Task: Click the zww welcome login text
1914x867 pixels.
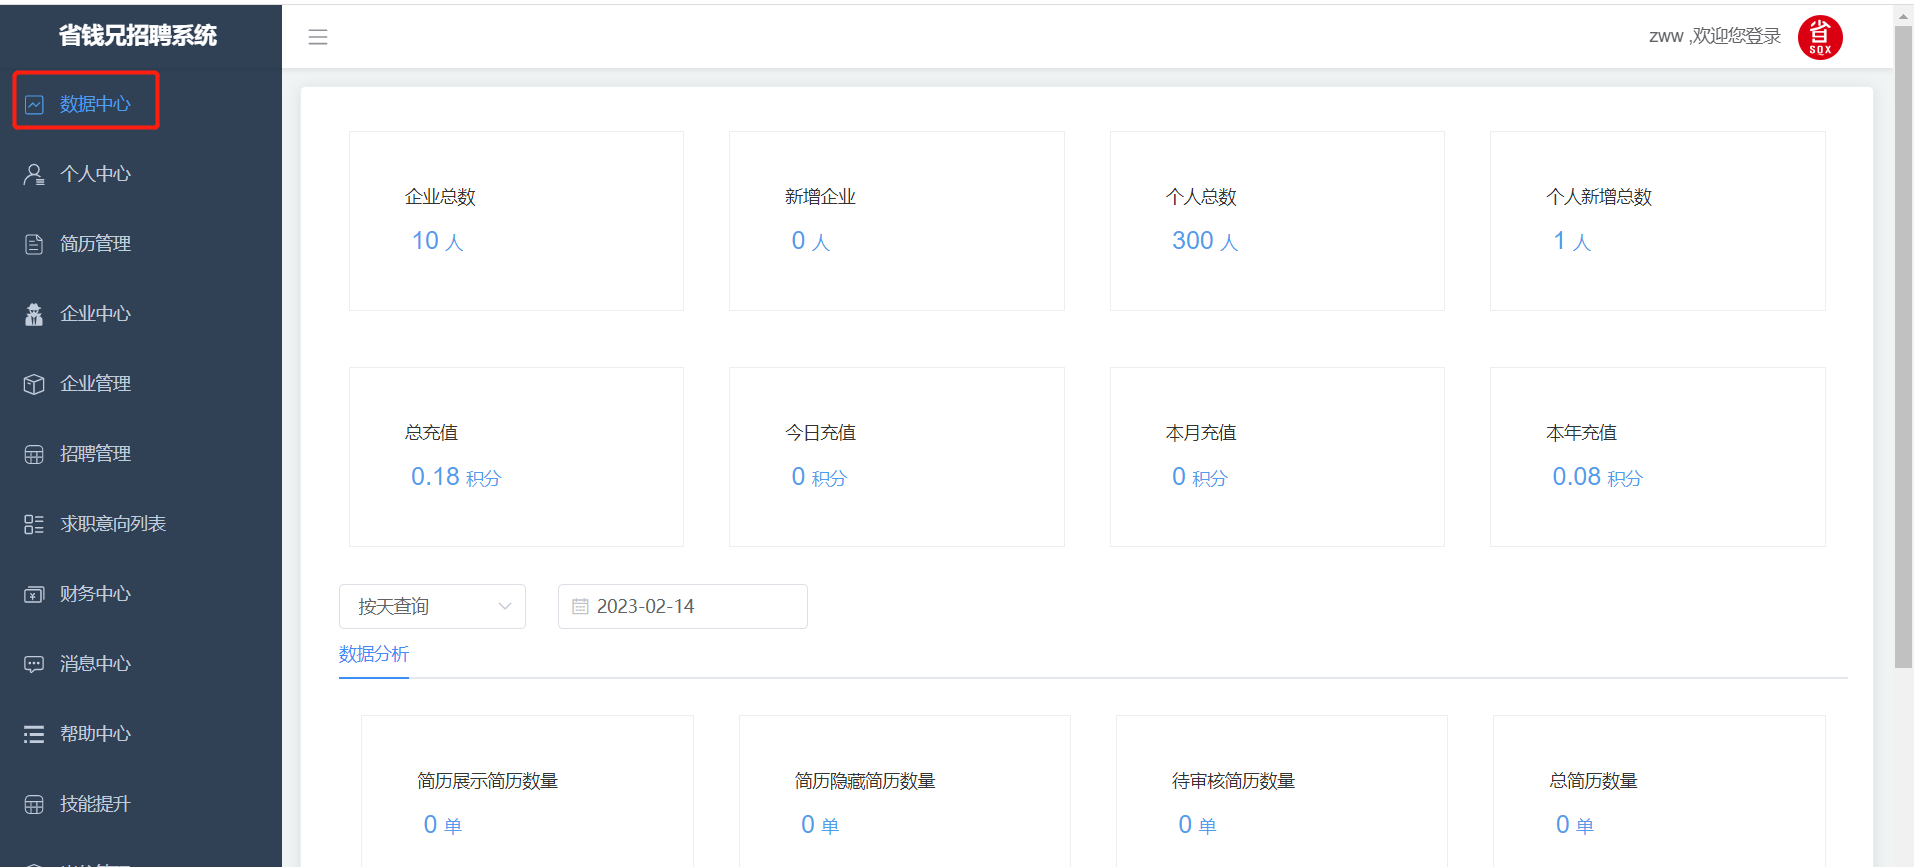Action: click(1714, 37)
